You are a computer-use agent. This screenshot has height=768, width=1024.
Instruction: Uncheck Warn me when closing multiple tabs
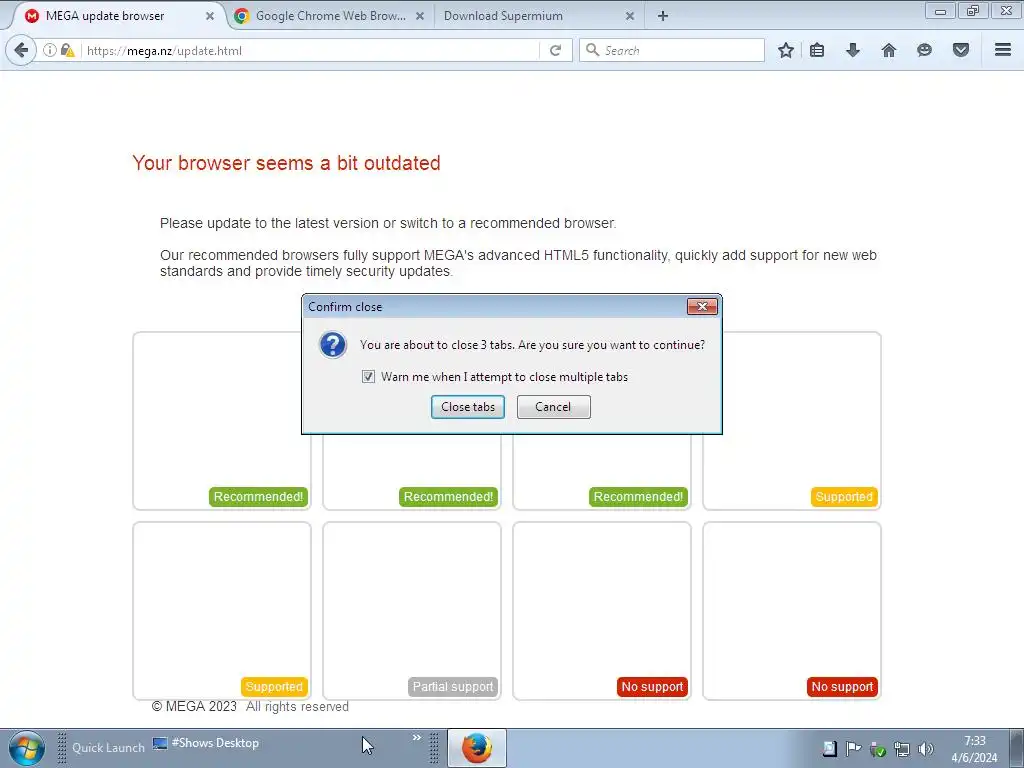368,377
